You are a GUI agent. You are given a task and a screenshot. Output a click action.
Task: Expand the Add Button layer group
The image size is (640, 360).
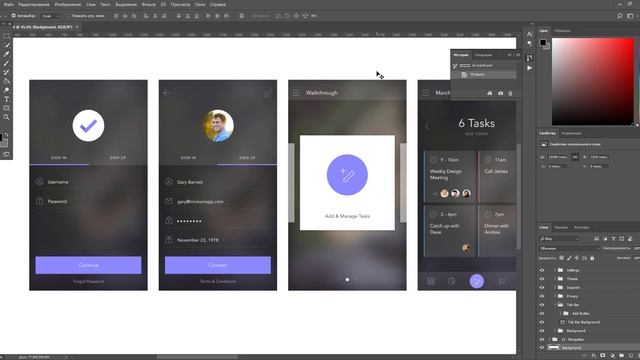(x=560, y=313)
